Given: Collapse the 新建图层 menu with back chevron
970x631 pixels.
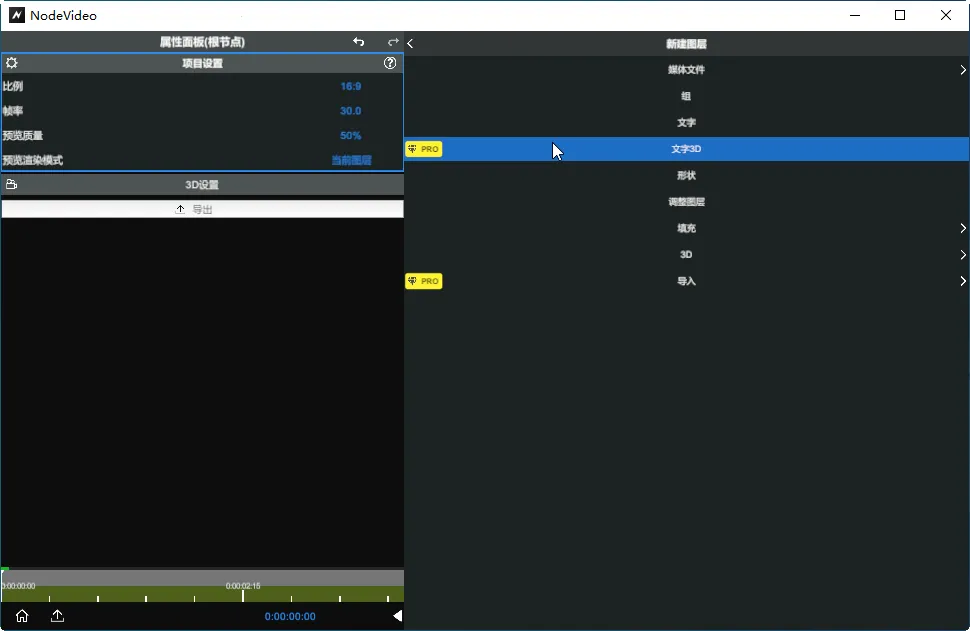Looking at the screenshot, I should click(x=410, y=43).
